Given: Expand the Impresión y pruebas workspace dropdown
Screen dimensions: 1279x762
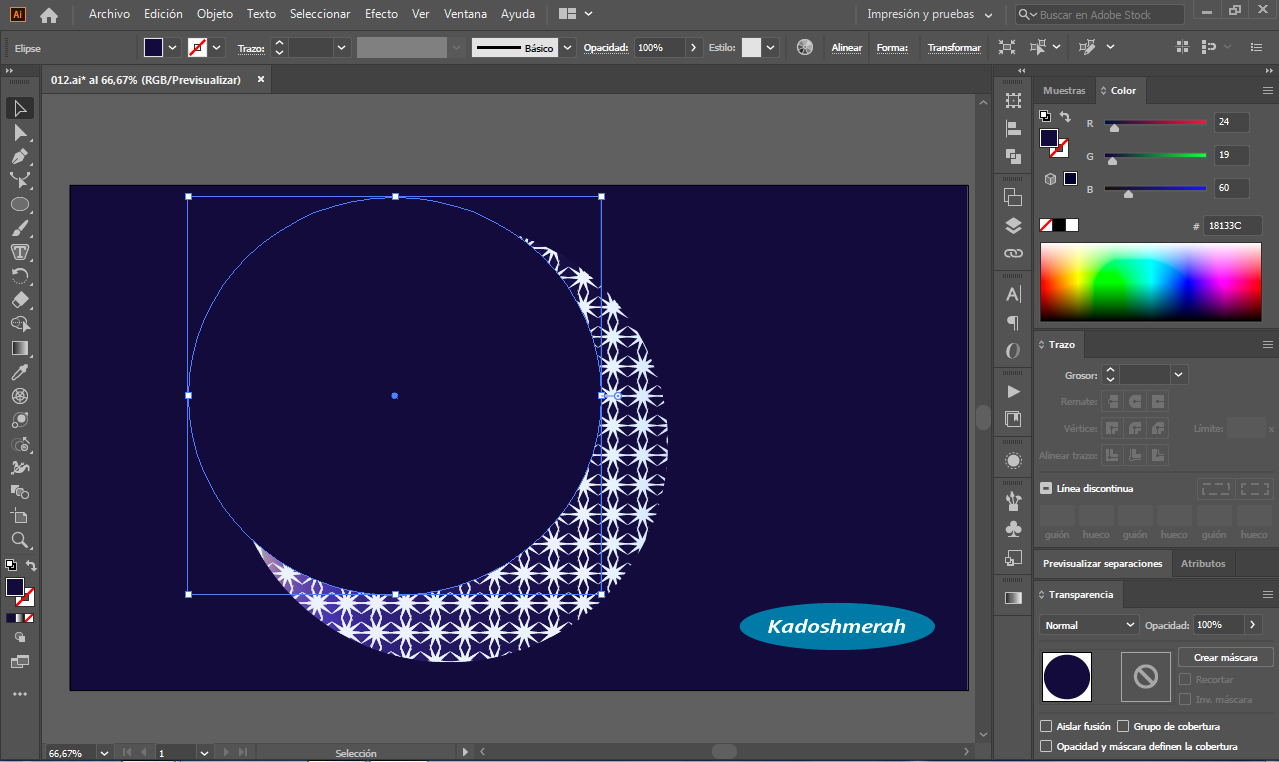Looking at the screenshot, I should (930, 14).
